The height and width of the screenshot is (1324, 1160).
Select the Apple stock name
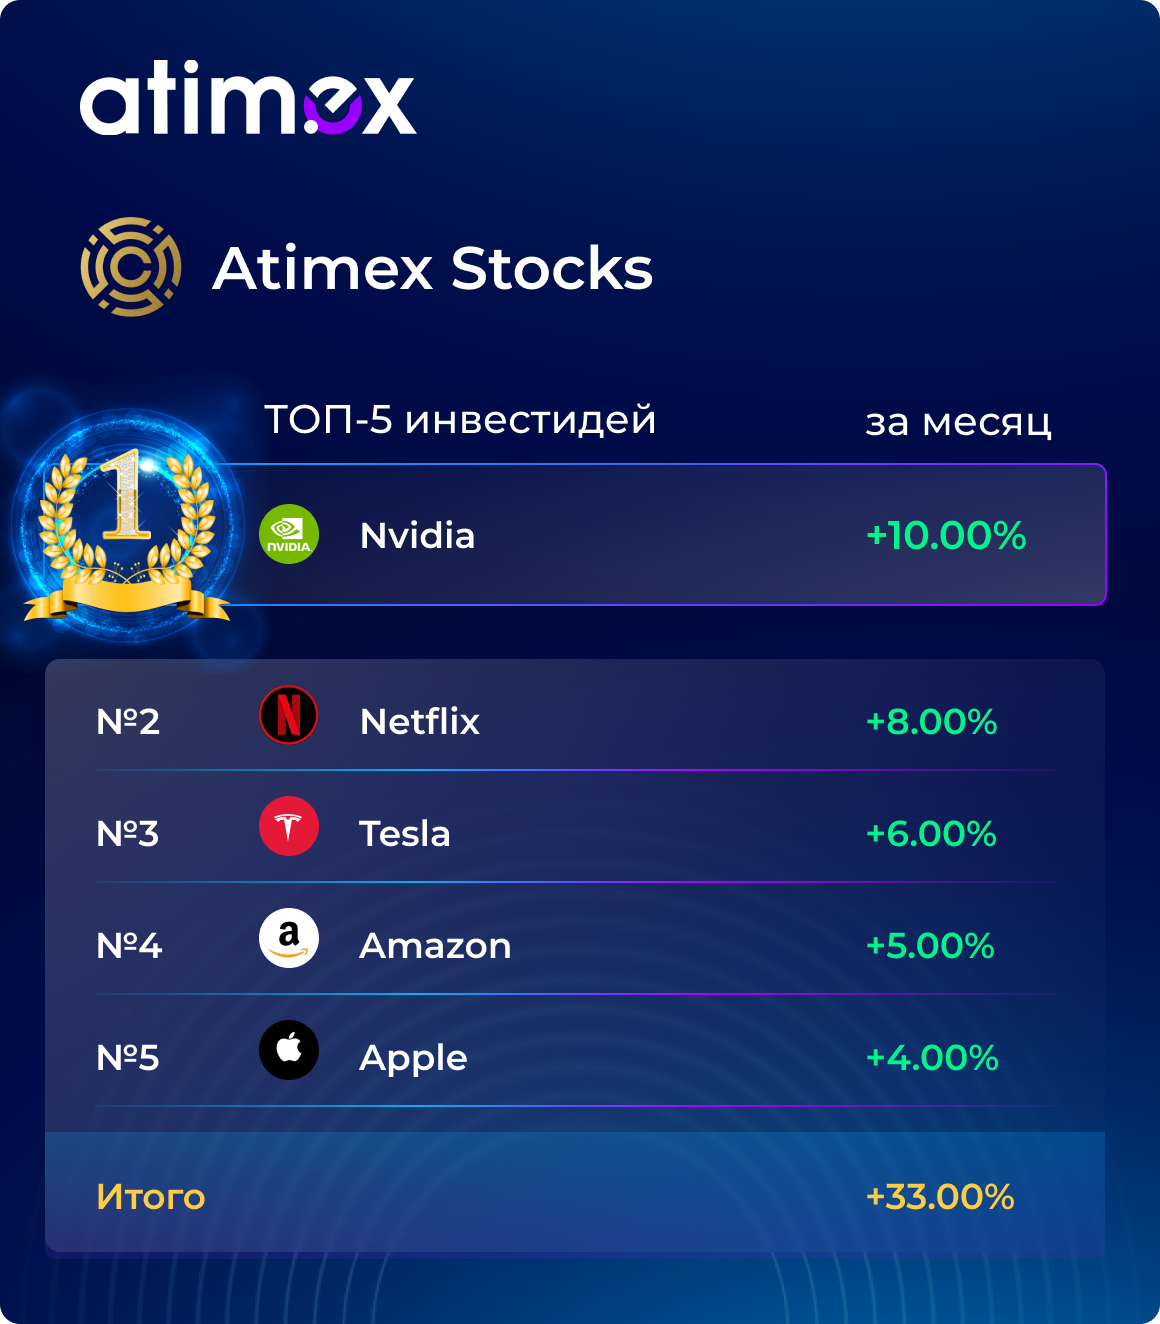413,1058
